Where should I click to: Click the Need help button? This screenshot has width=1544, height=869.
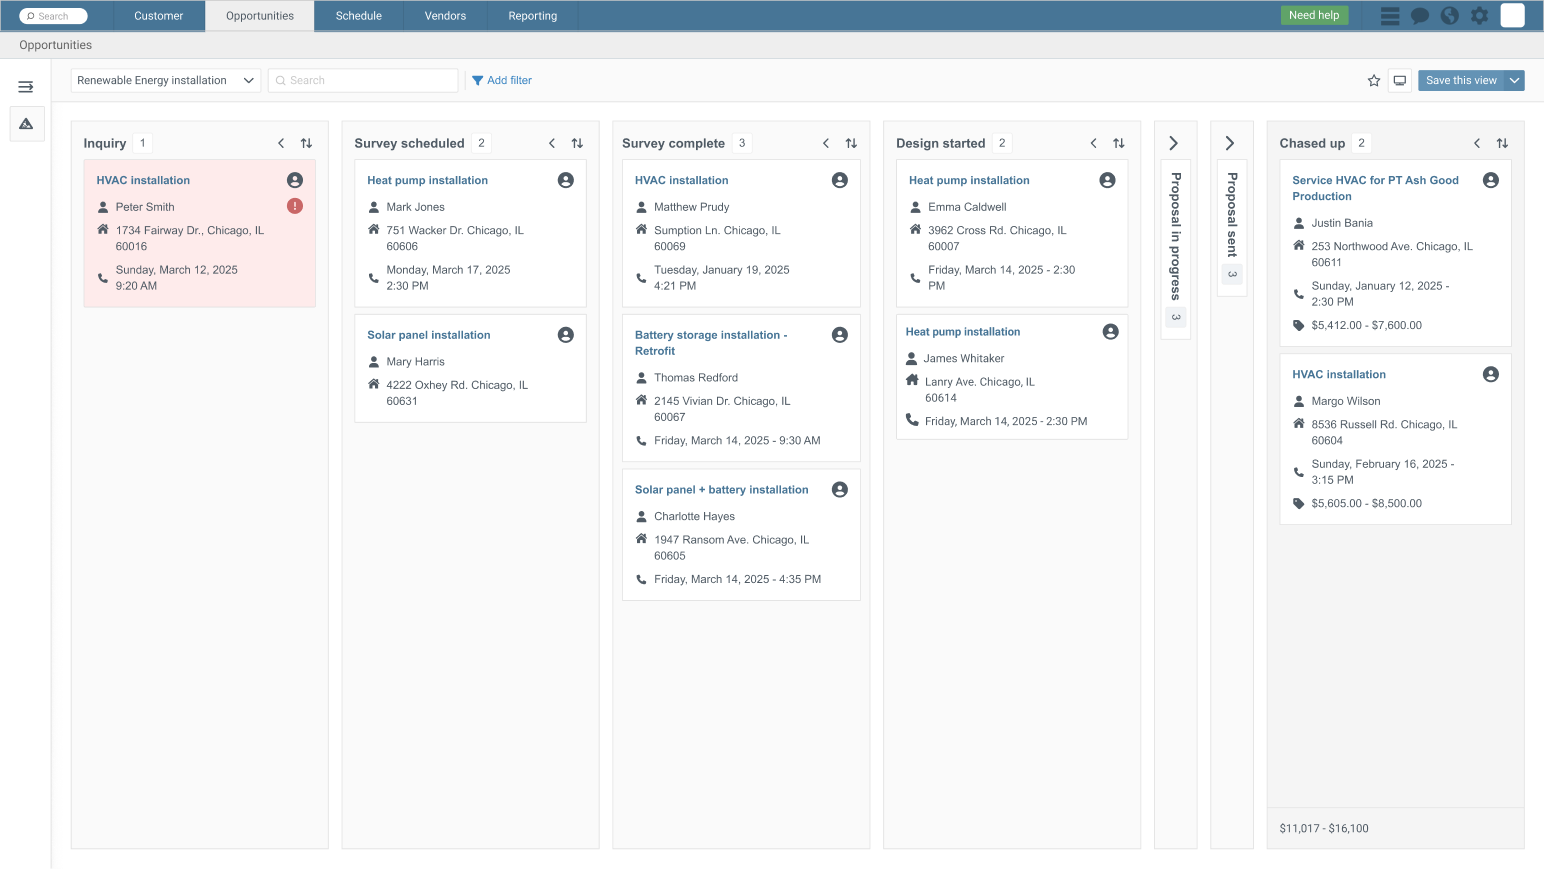1313,15
